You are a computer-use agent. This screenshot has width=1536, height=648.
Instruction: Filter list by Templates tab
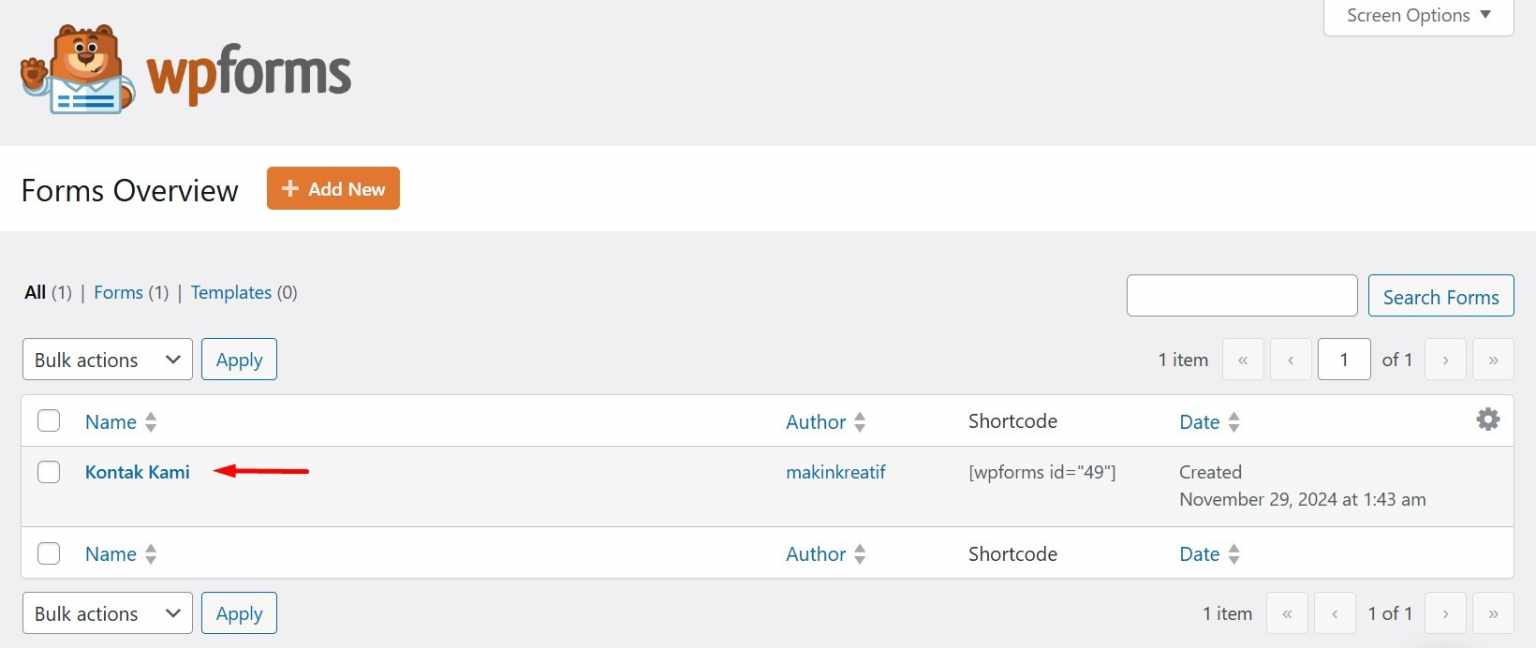pyautogui.click(x=231, y=292)
